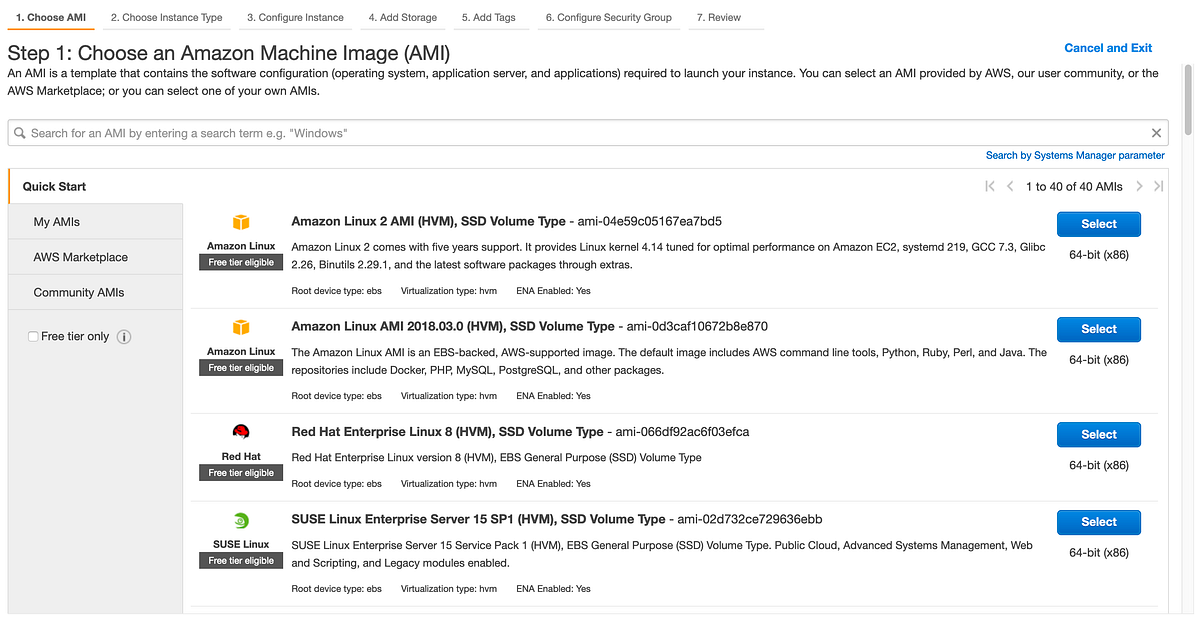Image resolution: width=1200 pixels, height=625 pixels.
Task: Switch to the Choose Instance Type step
Action: pyautogui.click(x=166, y=16)
